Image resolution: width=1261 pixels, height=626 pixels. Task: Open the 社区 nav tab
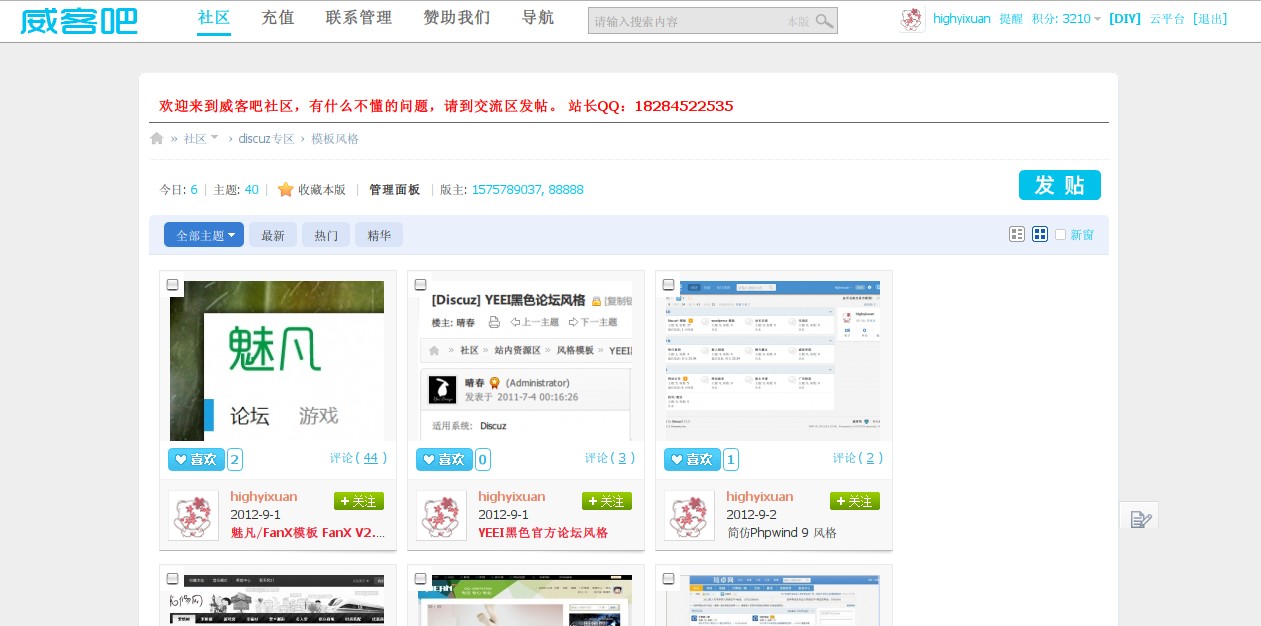tap(214, 18)
